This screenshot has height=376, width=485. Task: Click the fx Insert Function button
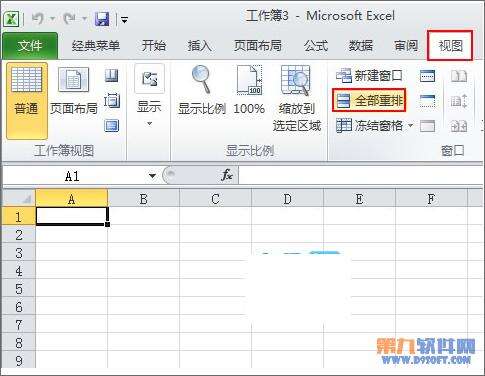227,175
